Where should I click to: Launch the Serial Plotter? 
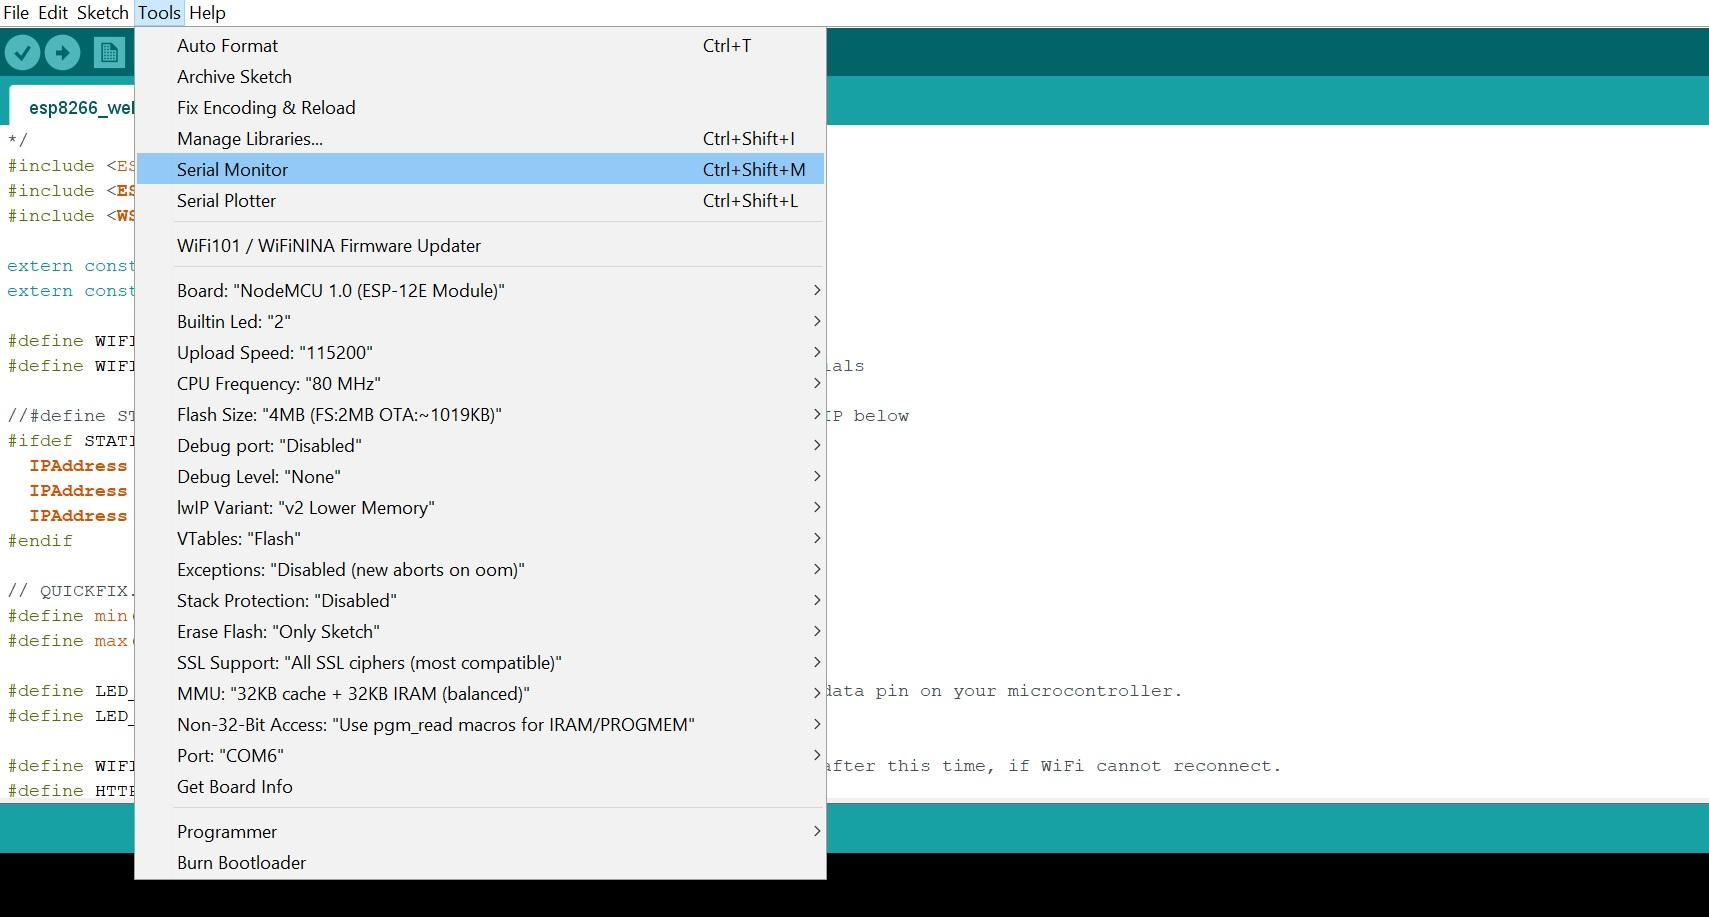click(x=480, y=201)
